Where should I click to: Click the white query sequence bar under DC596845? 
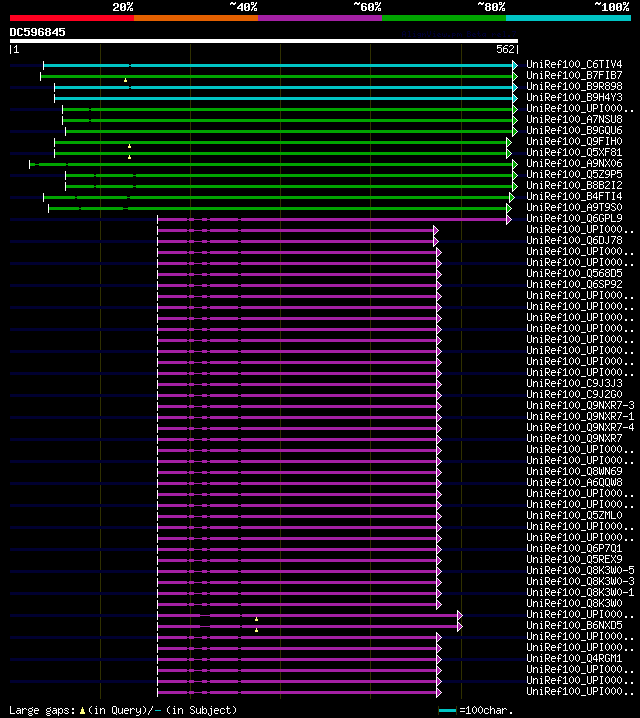(264, 41)
